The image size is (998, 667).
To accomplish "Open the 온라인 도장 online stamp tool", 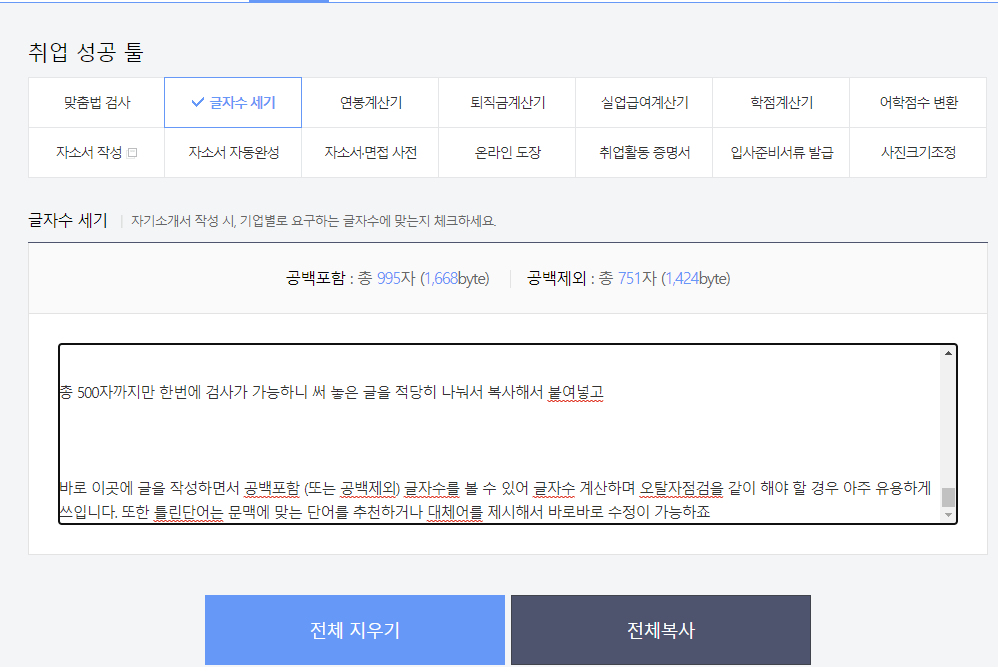I will point(506,151).
